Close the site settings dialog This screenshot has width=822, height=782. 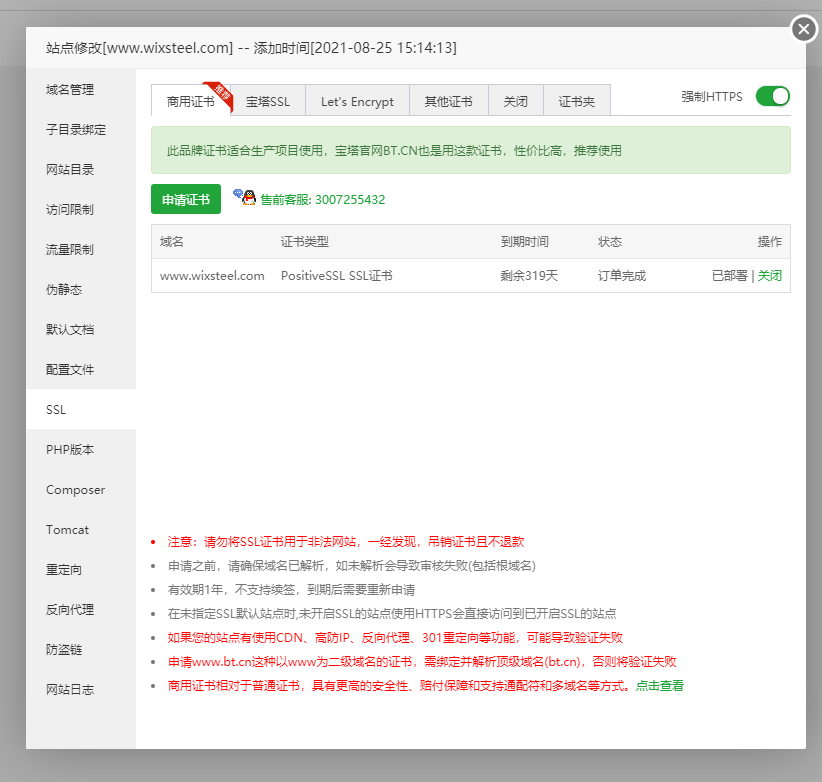pyautogui.click(x=804, y=29)
